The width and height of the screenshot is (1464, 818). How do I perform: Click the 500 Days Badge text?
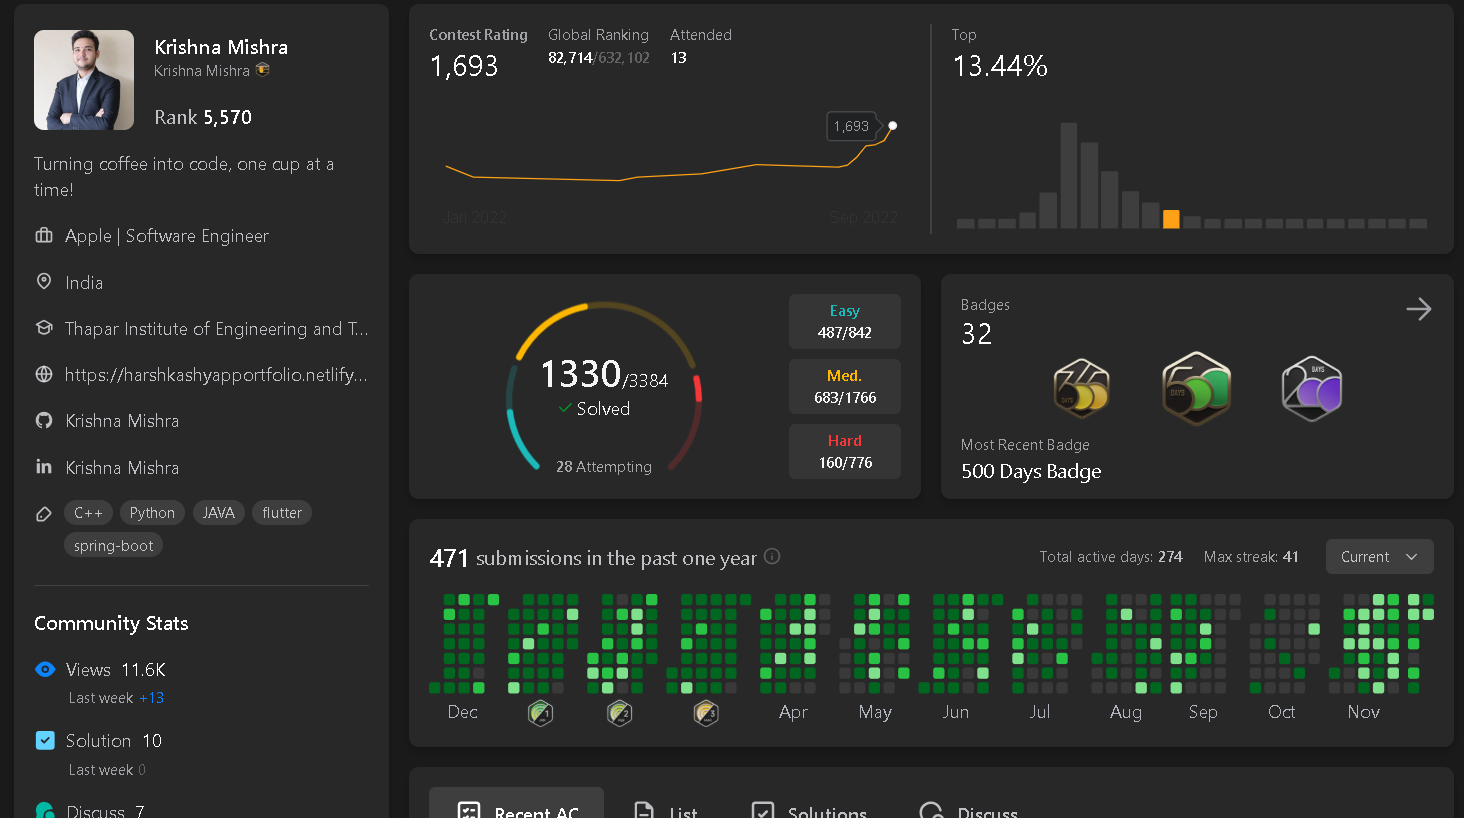click(1031, 472)
